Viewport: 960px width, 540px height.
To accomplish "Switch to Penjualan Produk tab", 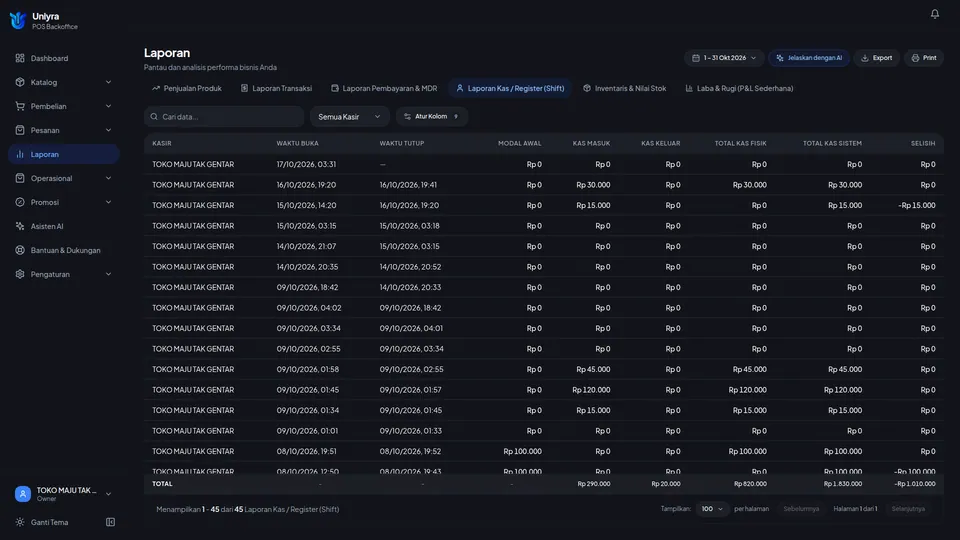I will click(x=187, y=88).
